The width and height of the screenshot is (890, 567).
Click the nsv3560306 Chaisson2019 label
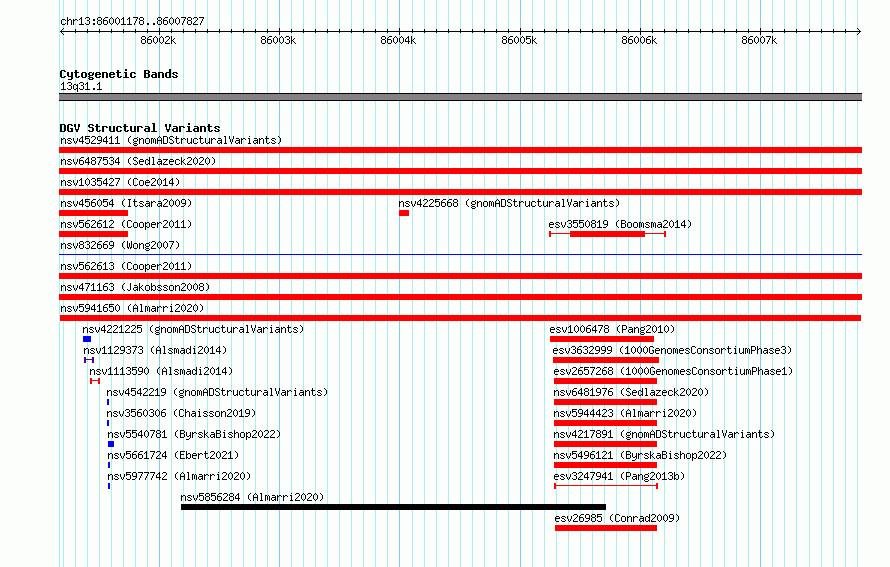pos(182,413)
